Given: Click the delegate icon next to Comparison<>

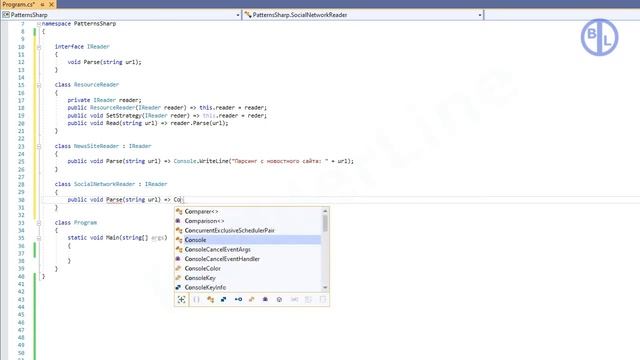Looking at the screenshot, I should (178, 221).
